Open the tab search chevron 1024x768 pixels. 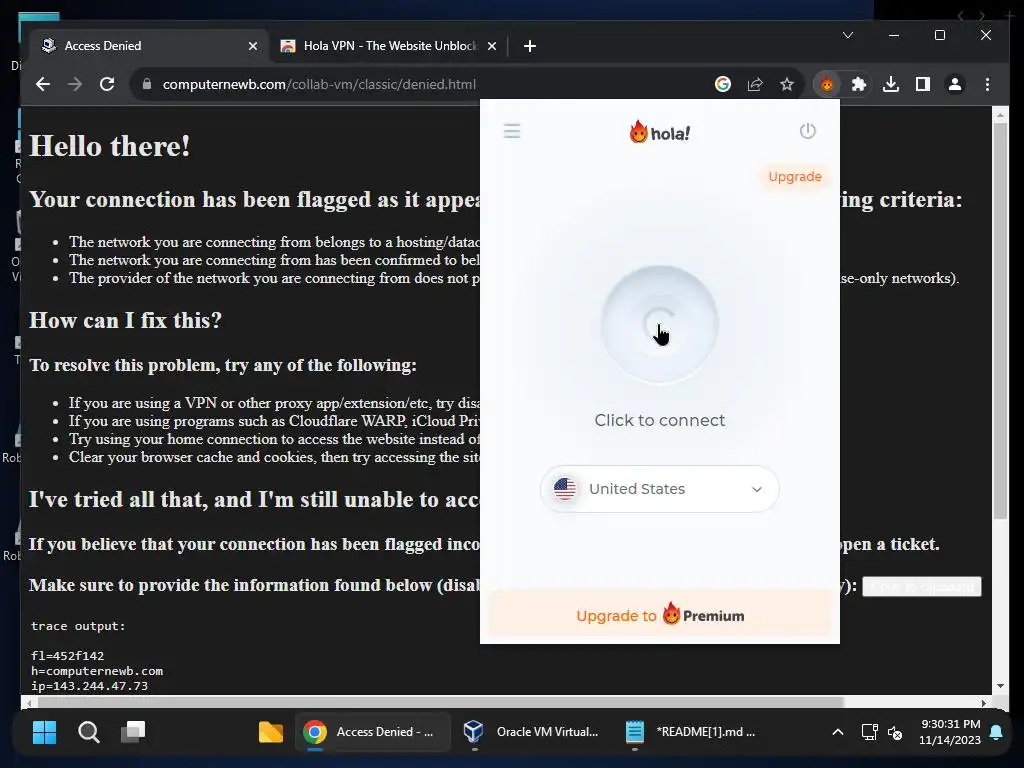tap(848, 35)
